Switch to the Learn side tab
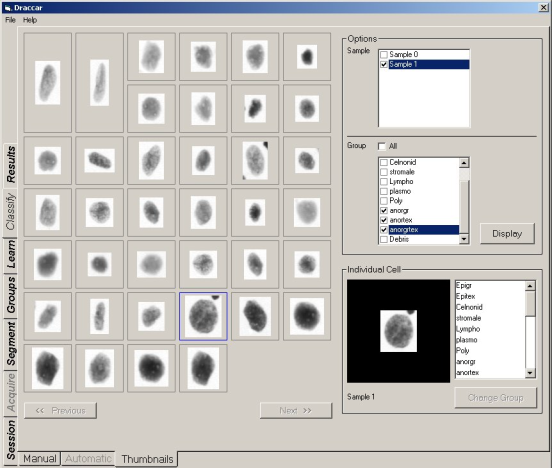The width and height of the screenshot is (552, 468). (10, 254)
